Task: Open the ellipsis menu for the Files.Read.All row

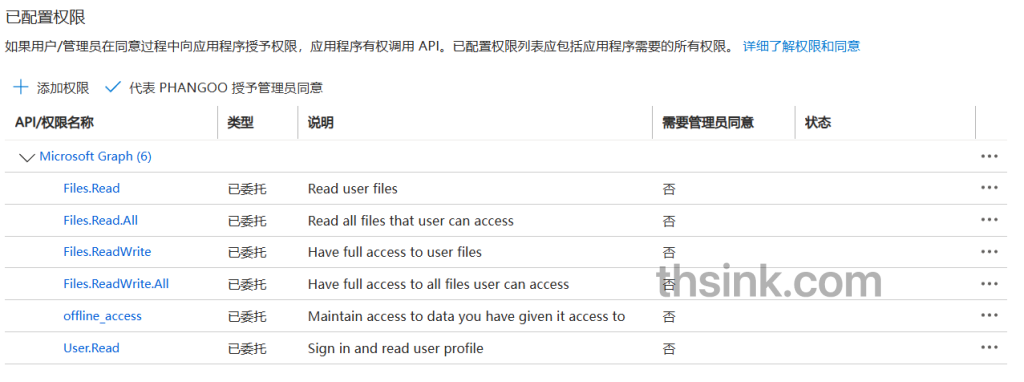Action: coord(989,220)
